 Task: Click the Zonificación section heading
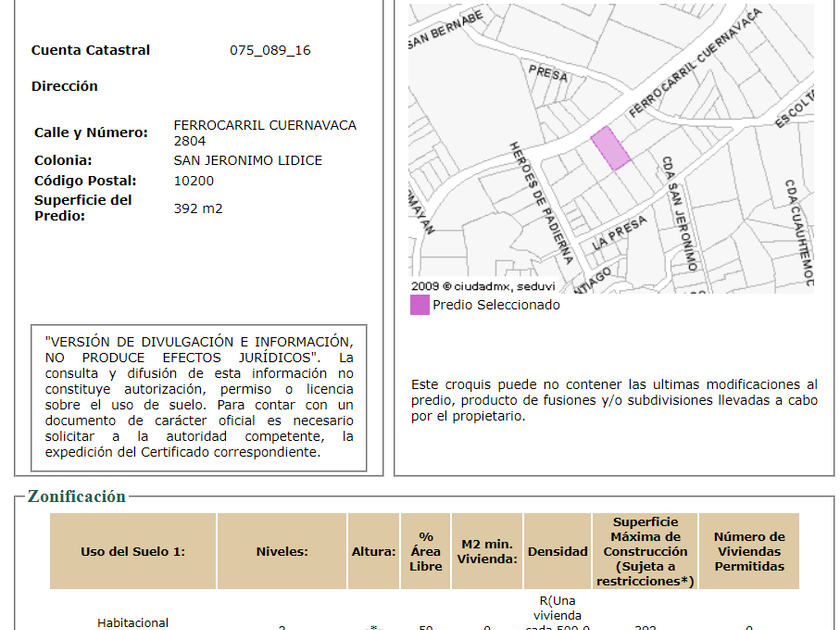77,496
